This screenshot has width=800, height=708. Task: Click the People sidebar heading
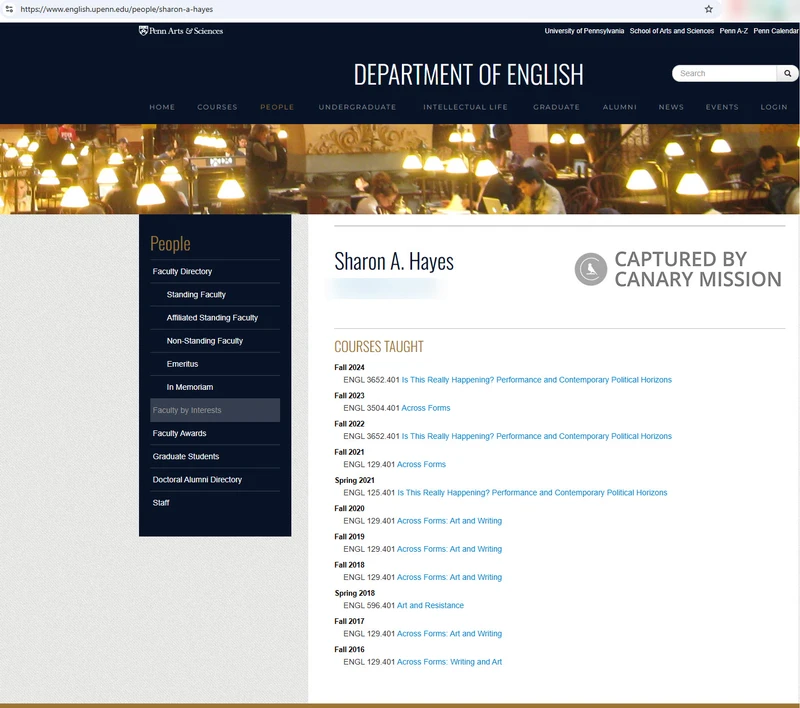(x=170, y=244)
